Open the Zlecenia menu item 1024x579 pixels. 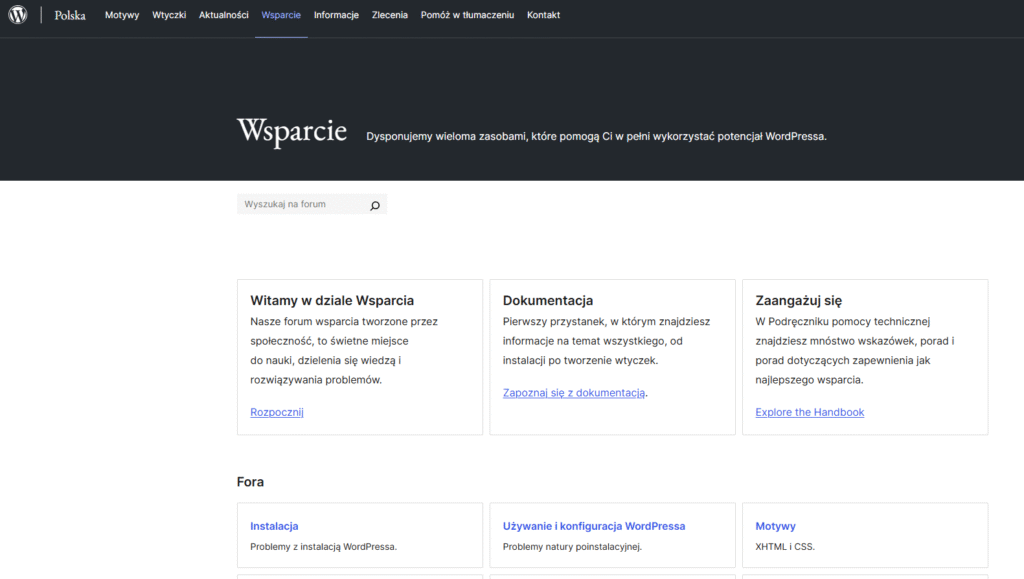pyautogui.click(x=390, y=15)
